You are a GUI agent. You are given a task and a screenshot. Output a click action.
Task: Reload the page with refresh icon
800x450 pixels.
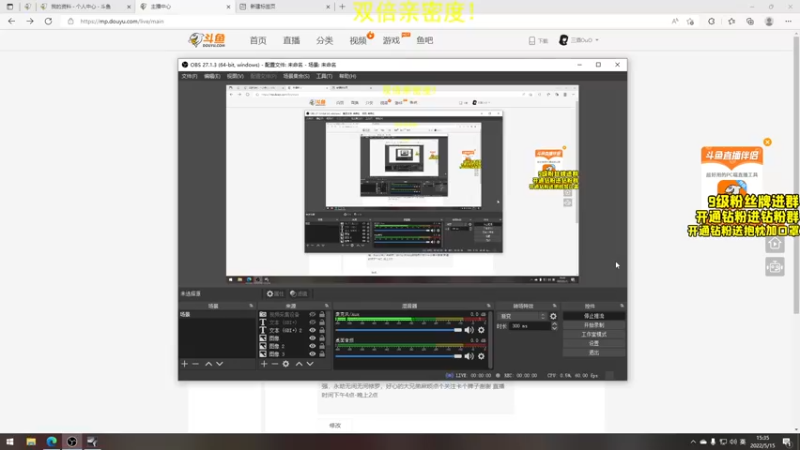point(48,21)
